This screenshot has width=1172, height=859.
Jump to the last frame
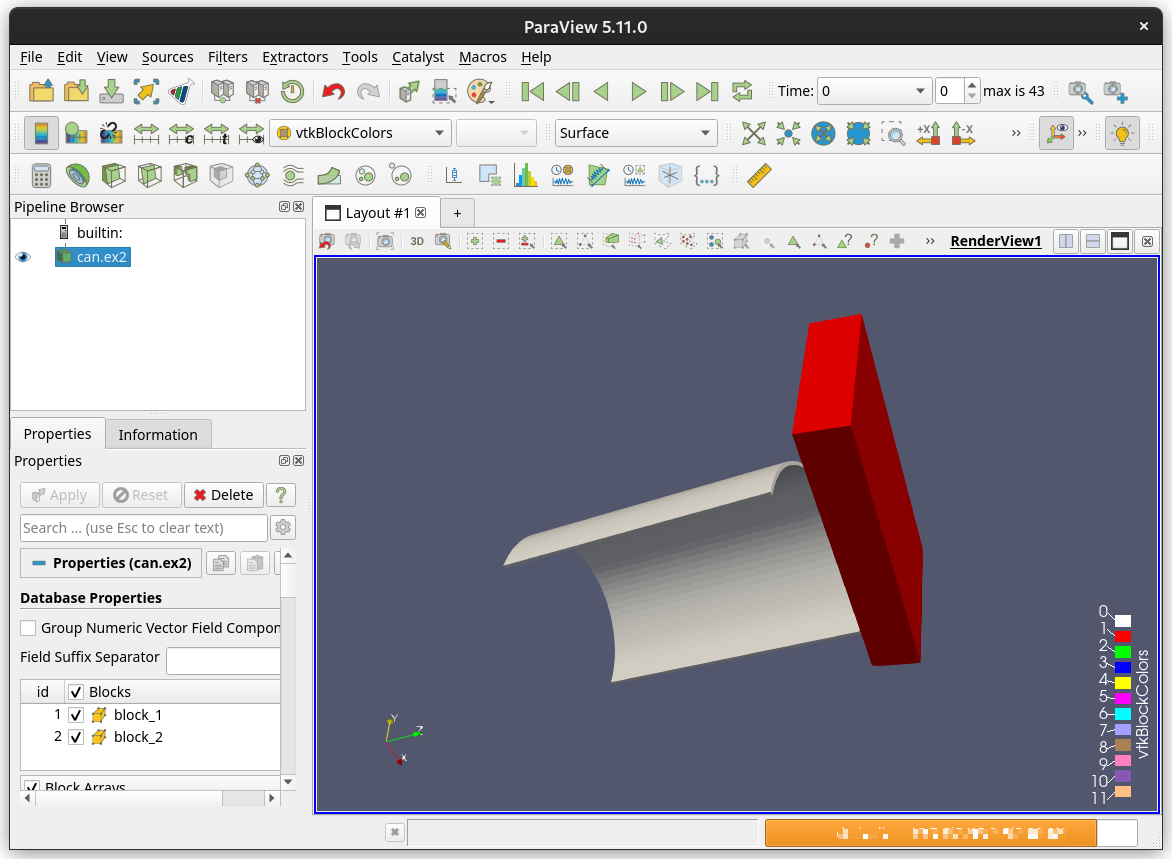(707, 91)
